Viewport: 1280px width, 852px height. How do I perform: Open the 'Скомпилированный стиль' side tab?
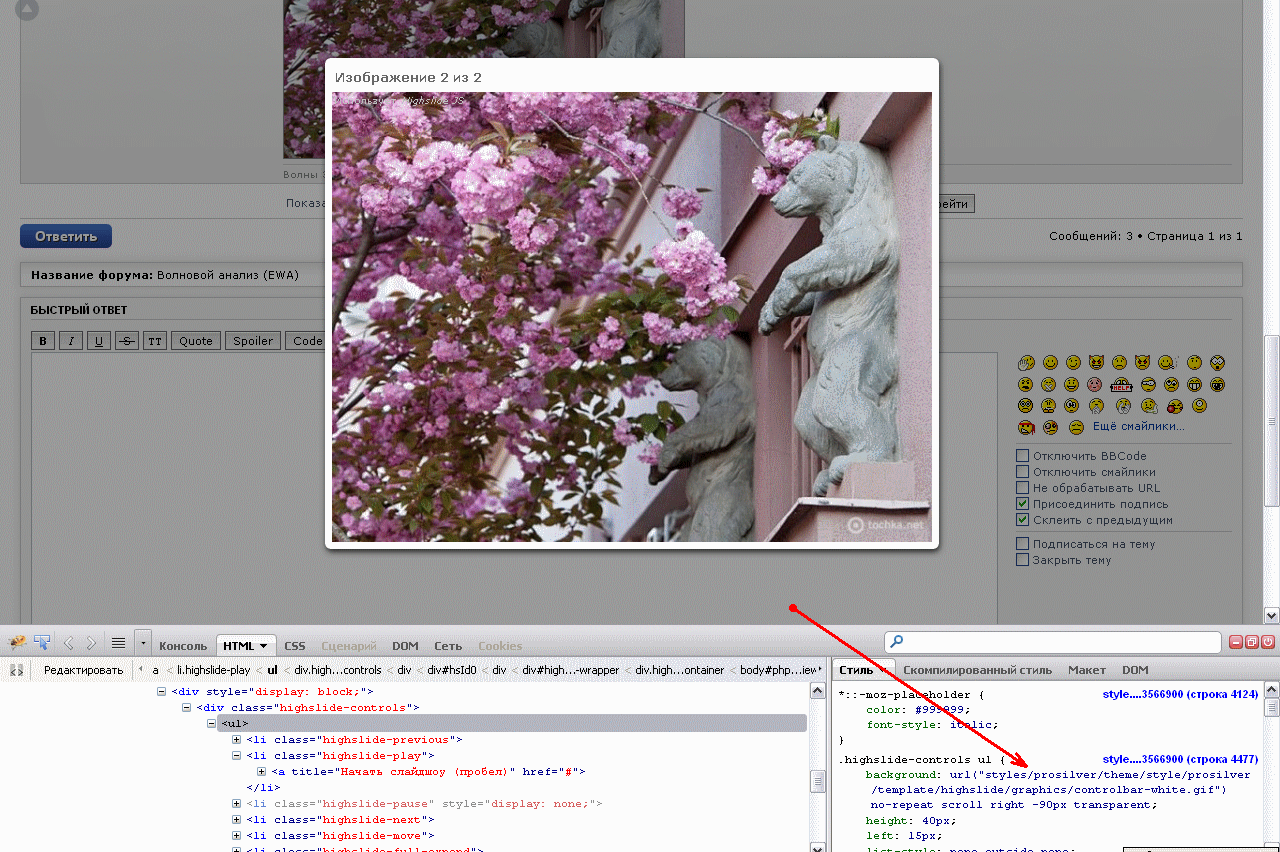[x=977, y=670]
